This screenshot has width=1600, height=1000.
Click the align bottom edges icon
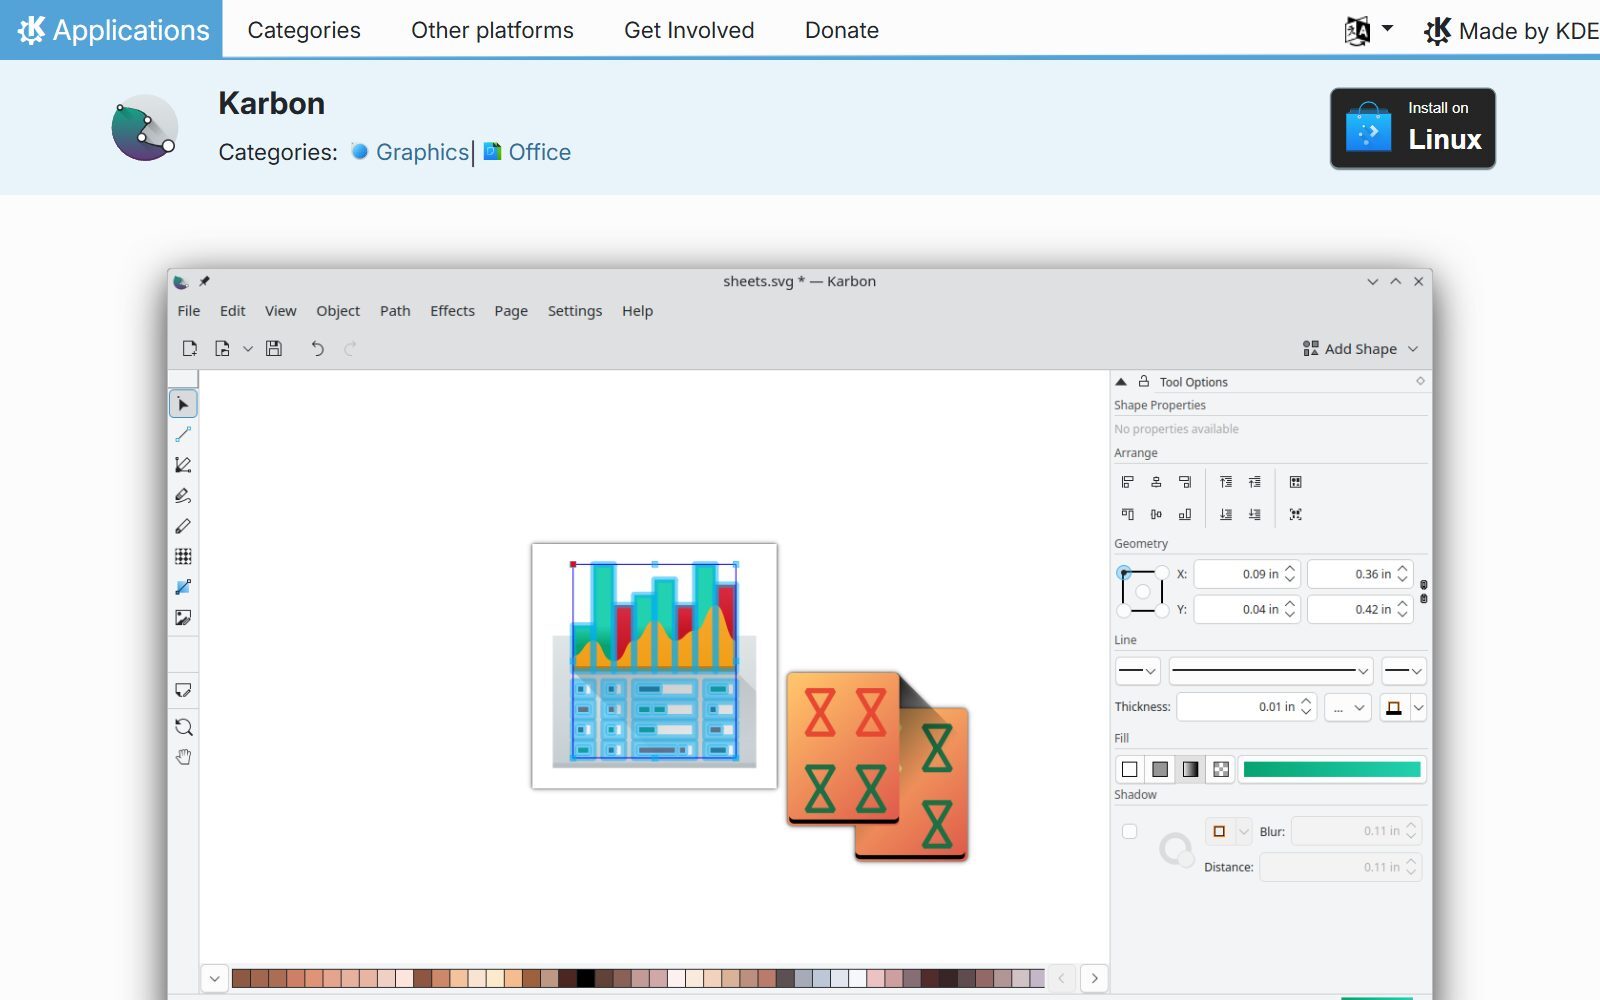click(x=1185, y=514)
